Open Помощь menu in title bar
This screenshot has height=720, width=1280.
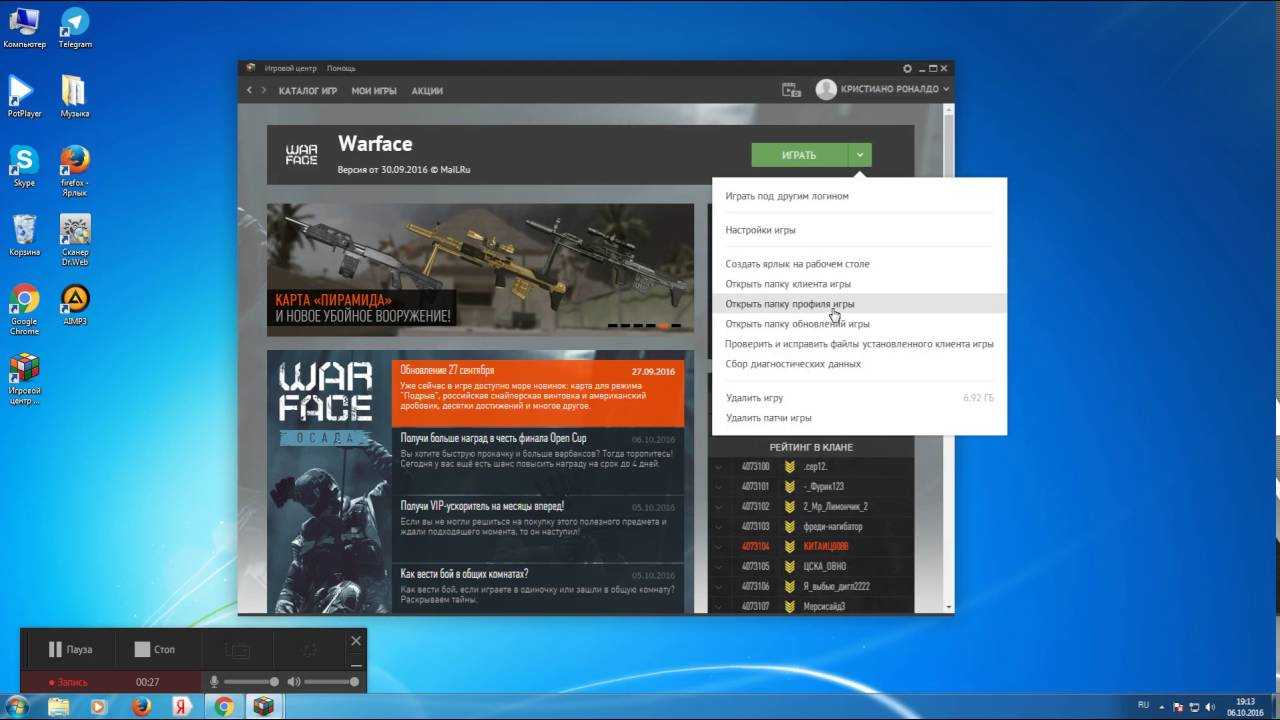341,68
